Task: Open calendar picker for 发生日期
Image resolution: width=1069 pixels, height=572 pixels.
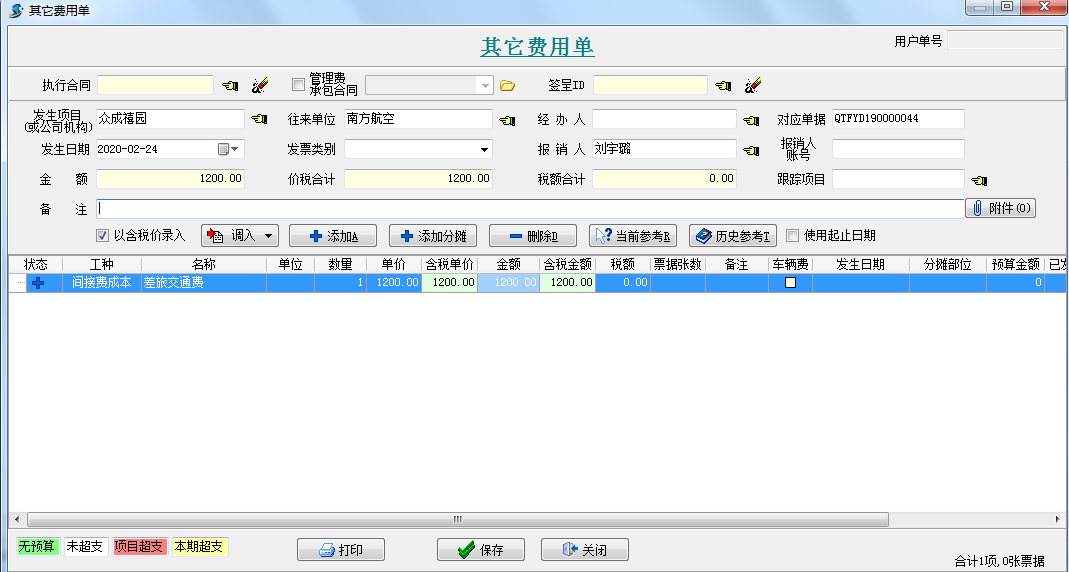Action: tap(228, 149)
